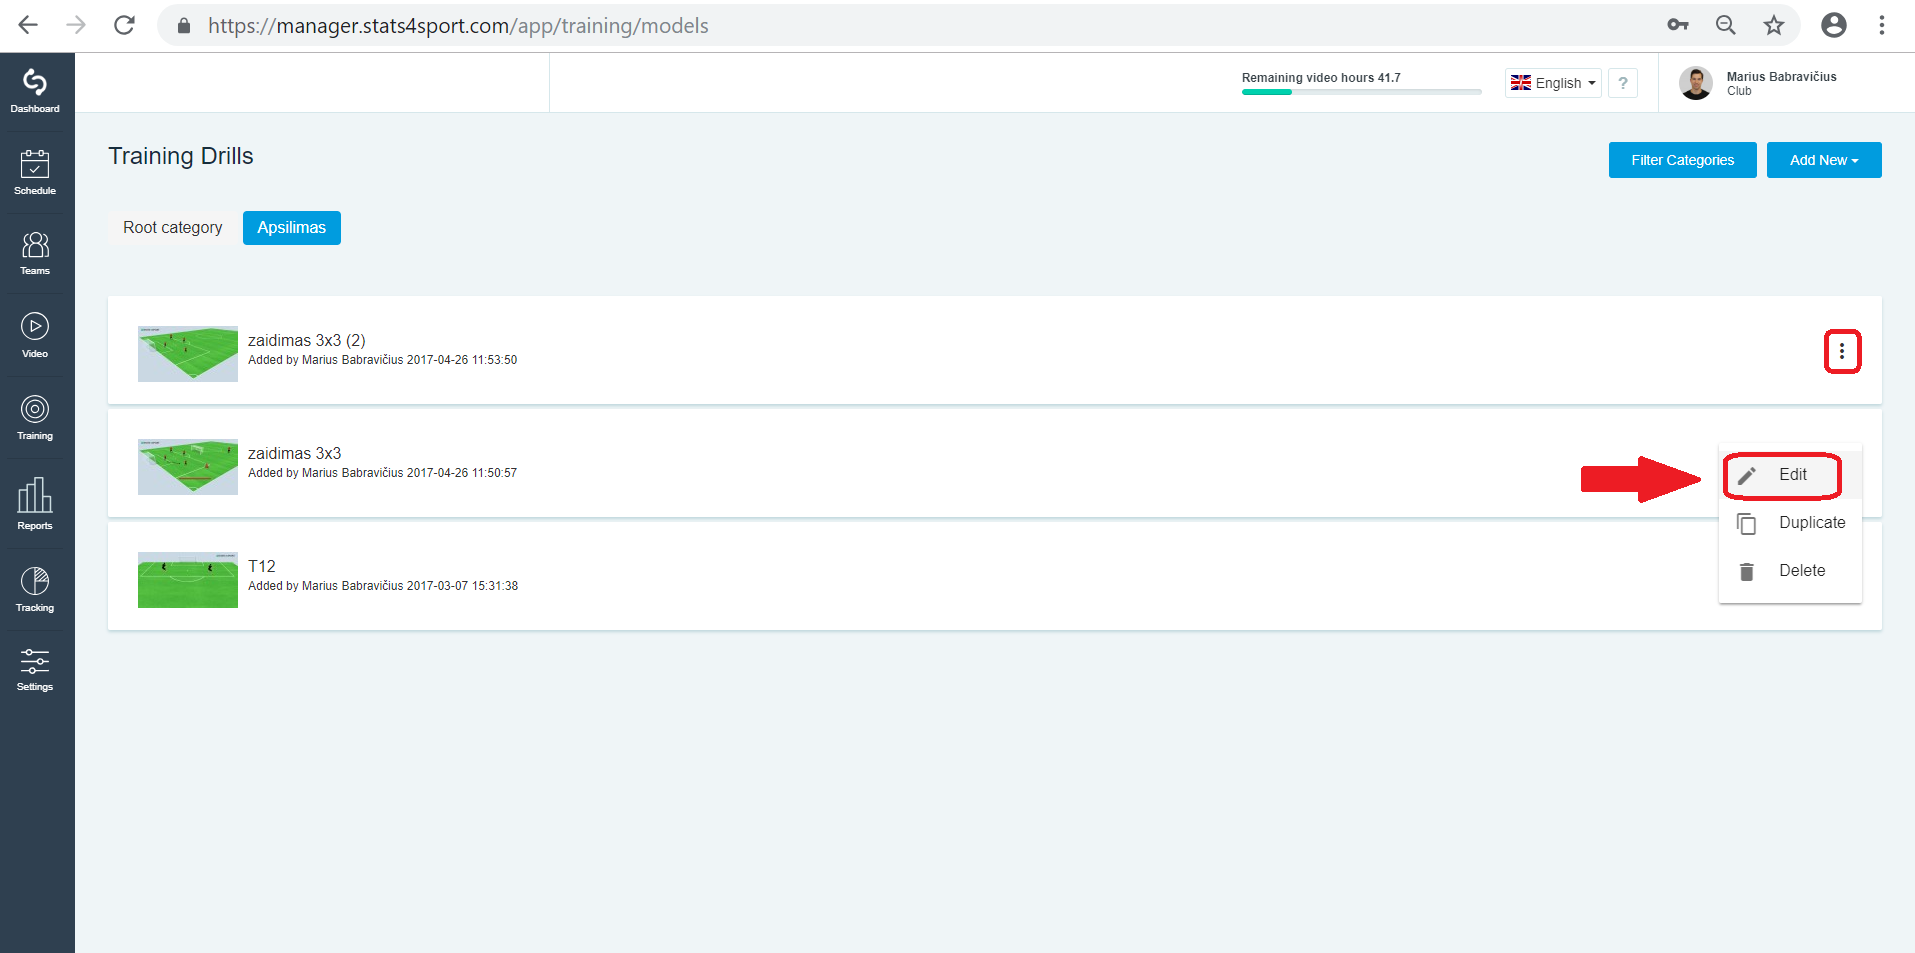Open the T12 drill thumbnail
1915x953 pixels.
188,580
